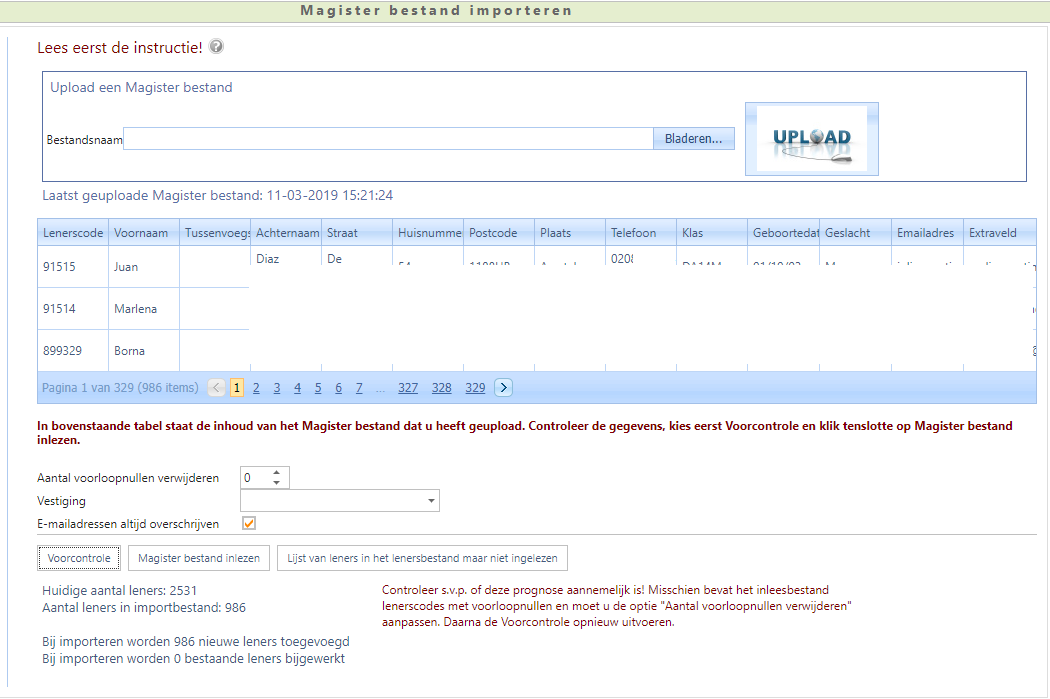Click 'Lees eerst de instructie!' heading
This screenshot has height=699, width=1050.
click(x=120, y=48)
